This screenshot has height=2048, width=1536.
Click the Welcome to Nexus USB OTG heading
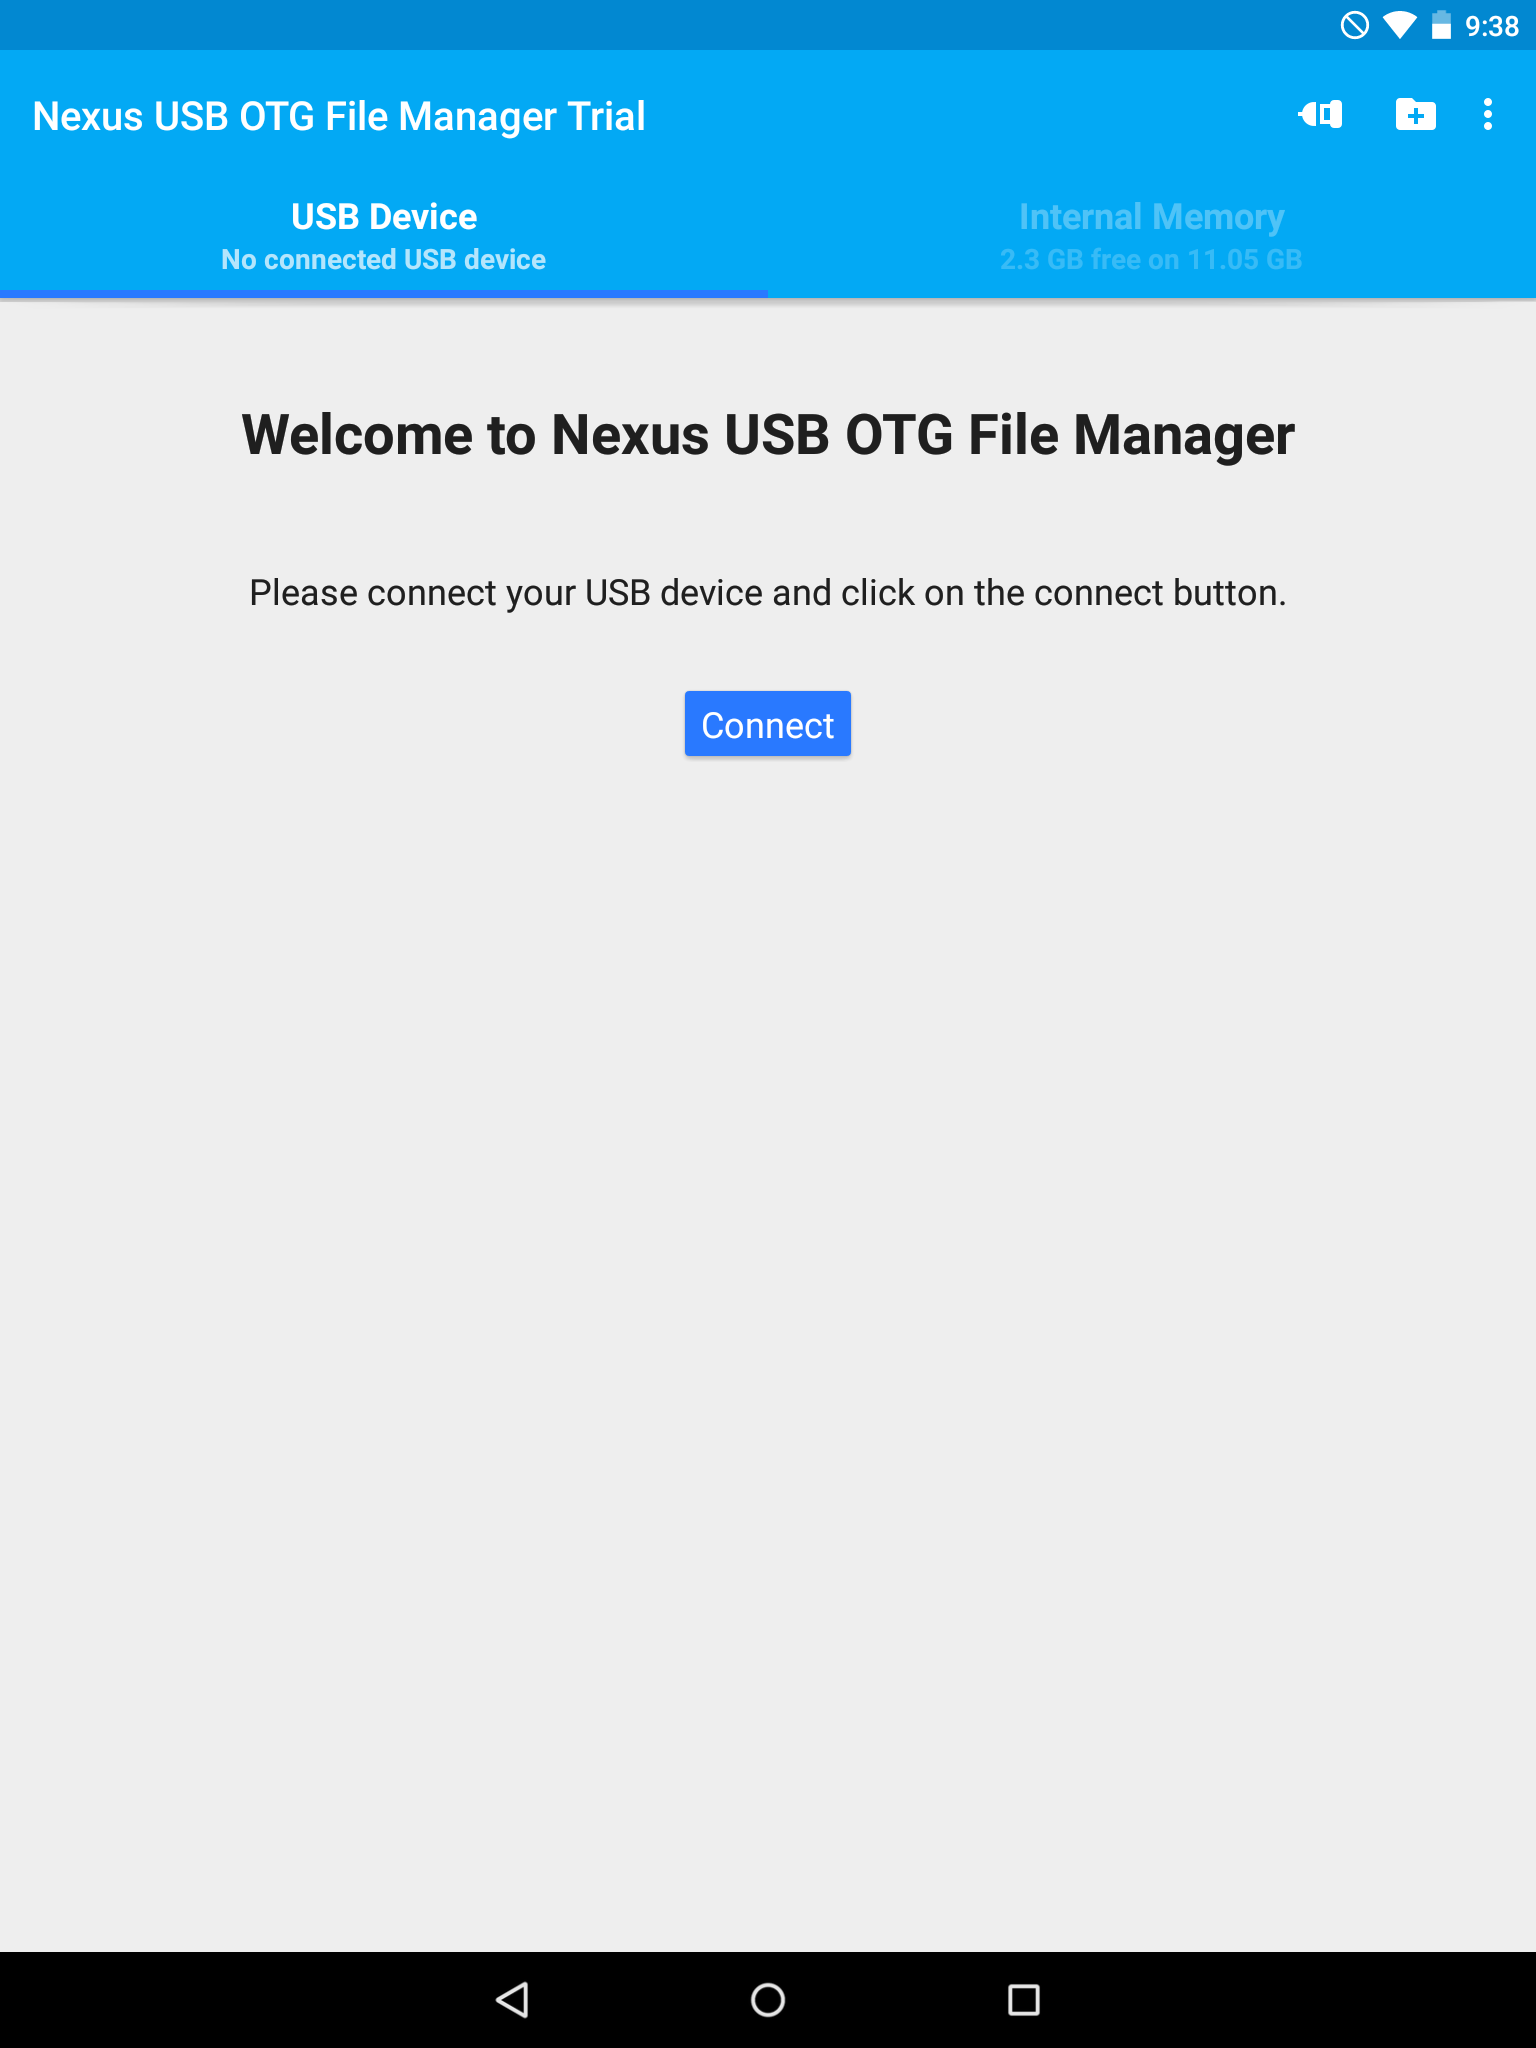768,435
